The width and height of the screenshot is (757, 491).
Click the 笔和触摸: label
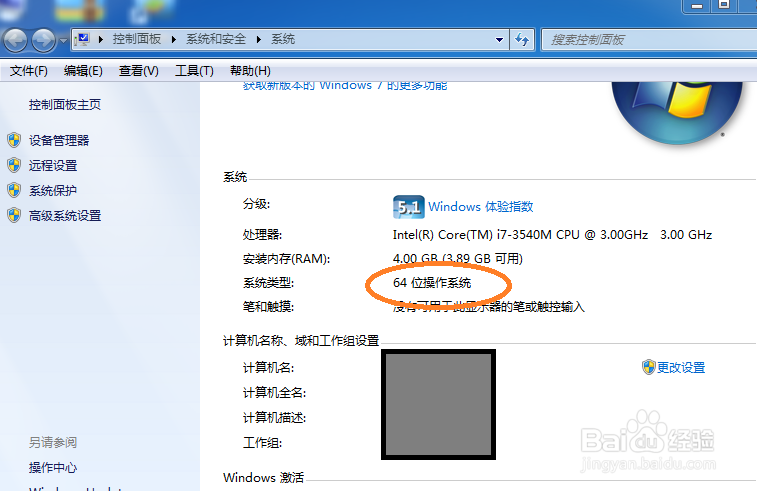[x=268, y=307]
